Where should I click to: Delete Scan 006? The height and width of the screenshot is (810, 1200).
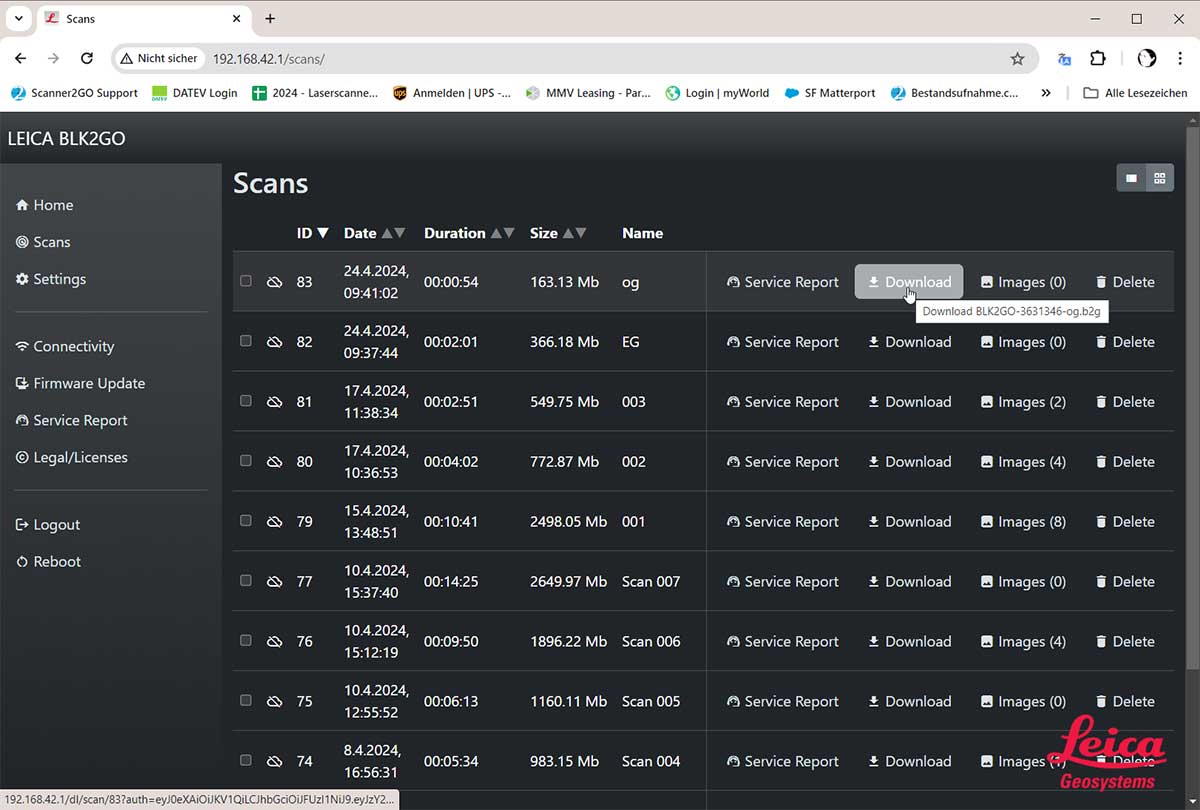click(1125, 642)
